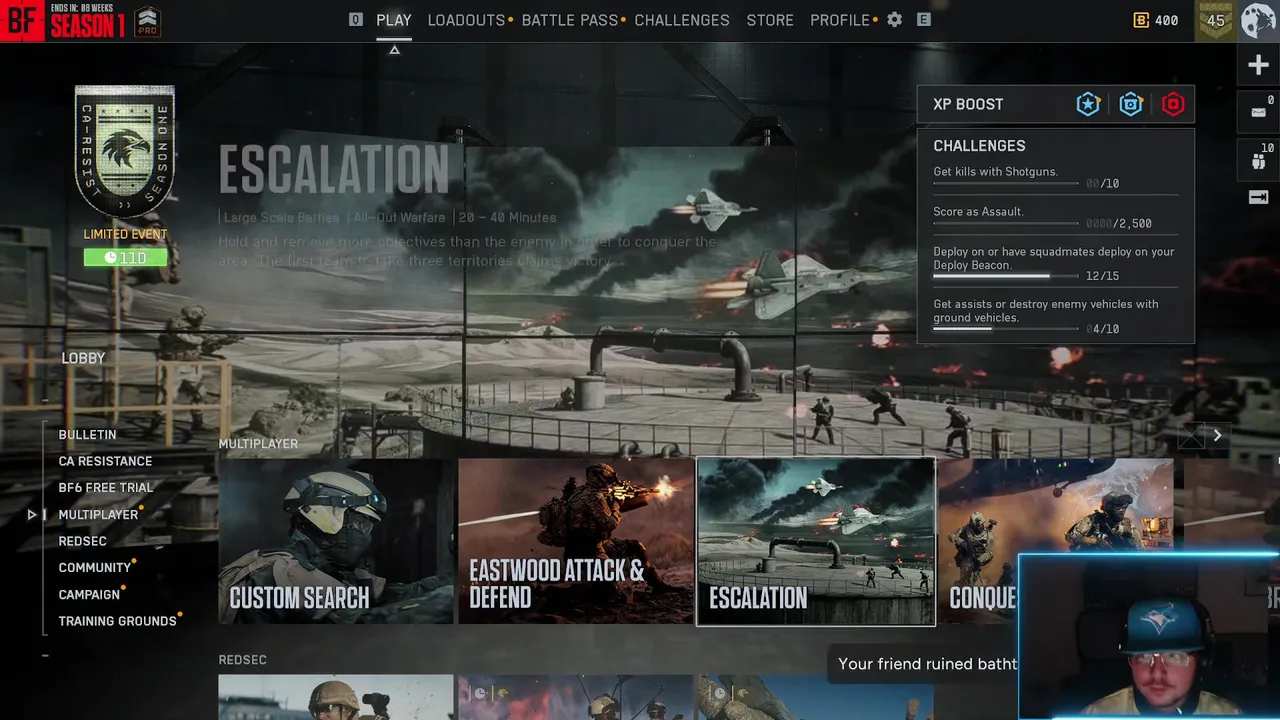Open the CA-Resist Season One emblem
The width and height of the screenshot is (1280, 720).
tap(125, 150)
